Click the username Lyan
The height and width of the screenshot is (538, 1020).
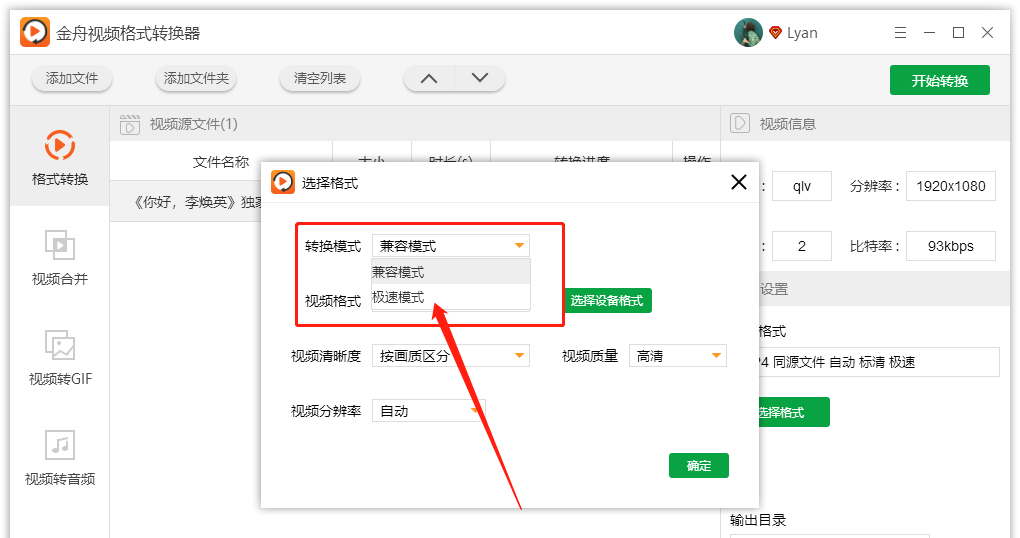point(802,33)
